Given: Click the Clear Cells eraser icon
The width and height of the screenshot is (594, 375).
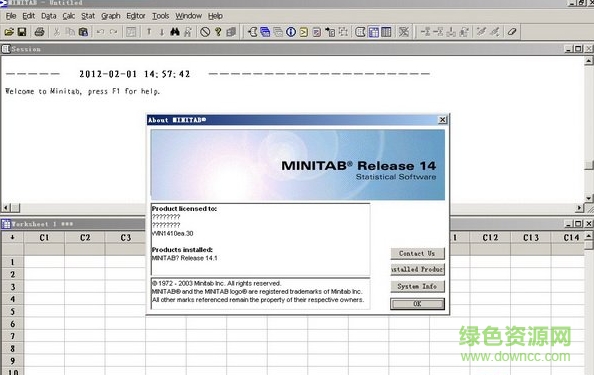Looking at the screenshot, I should 512,32.
